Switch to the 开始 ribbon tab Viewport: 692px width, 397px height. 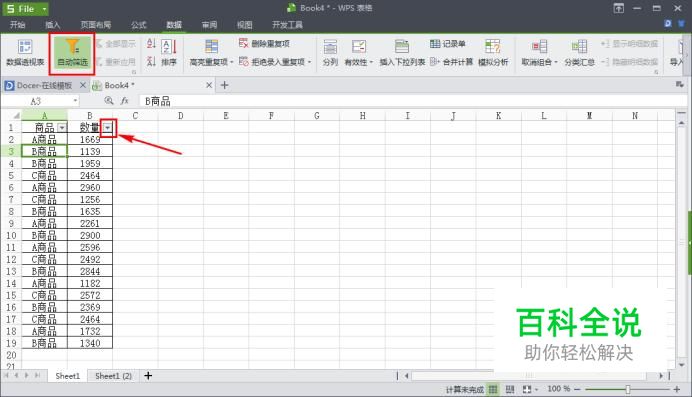point(18,25)
